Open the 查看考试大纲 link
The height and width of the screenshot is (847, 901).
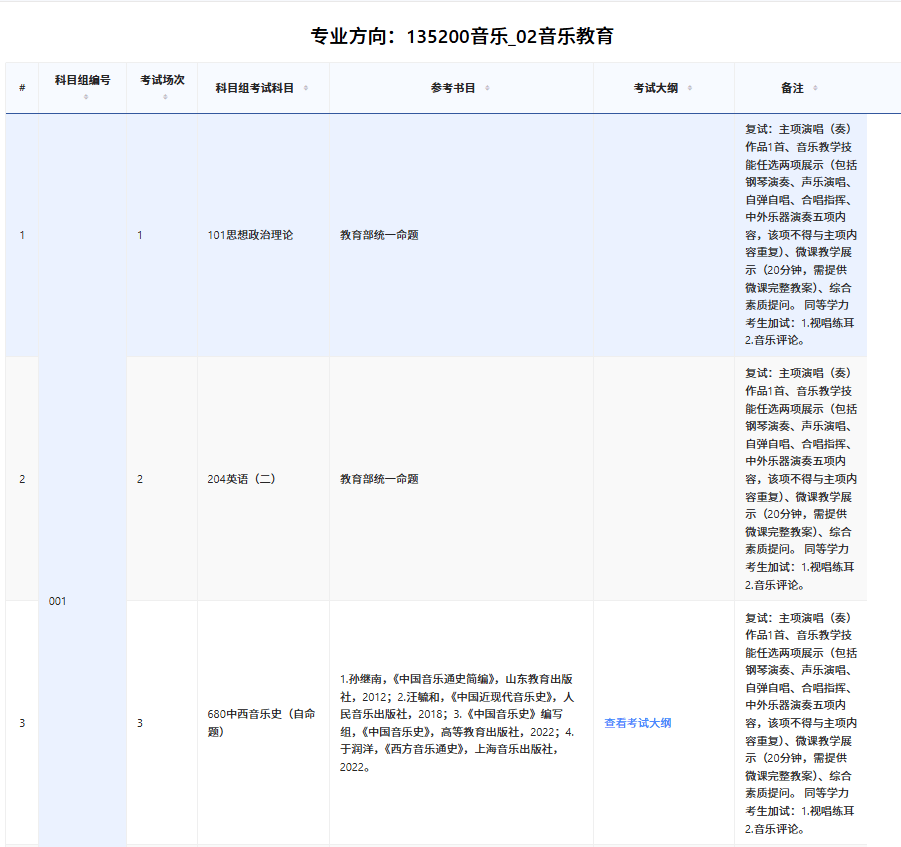click(x=637, y=723)
